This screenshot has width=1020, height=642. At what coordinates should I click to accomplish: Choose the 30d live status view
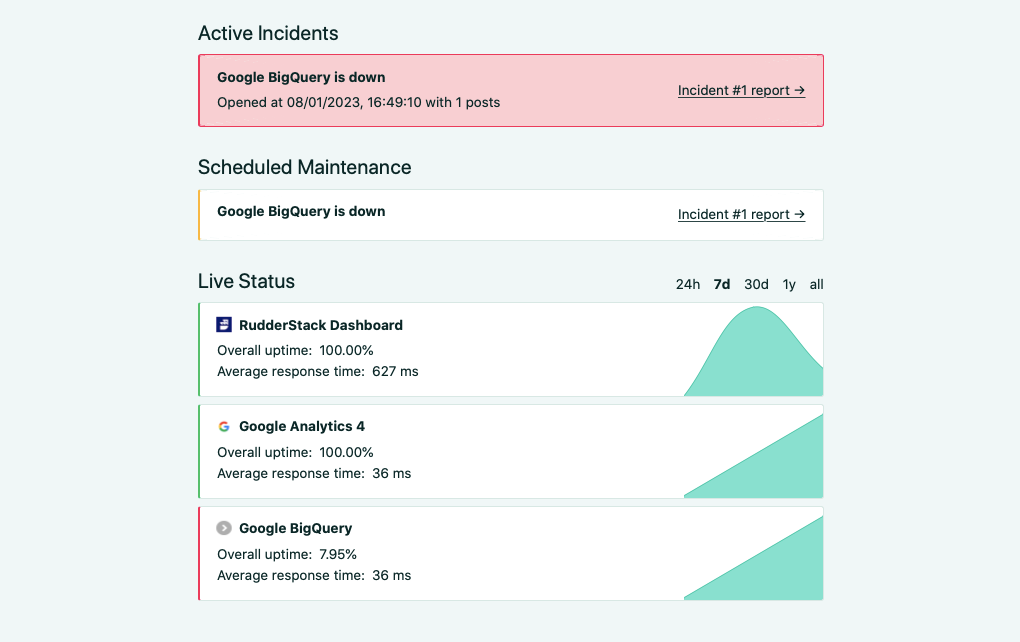[x=755, y=284]
